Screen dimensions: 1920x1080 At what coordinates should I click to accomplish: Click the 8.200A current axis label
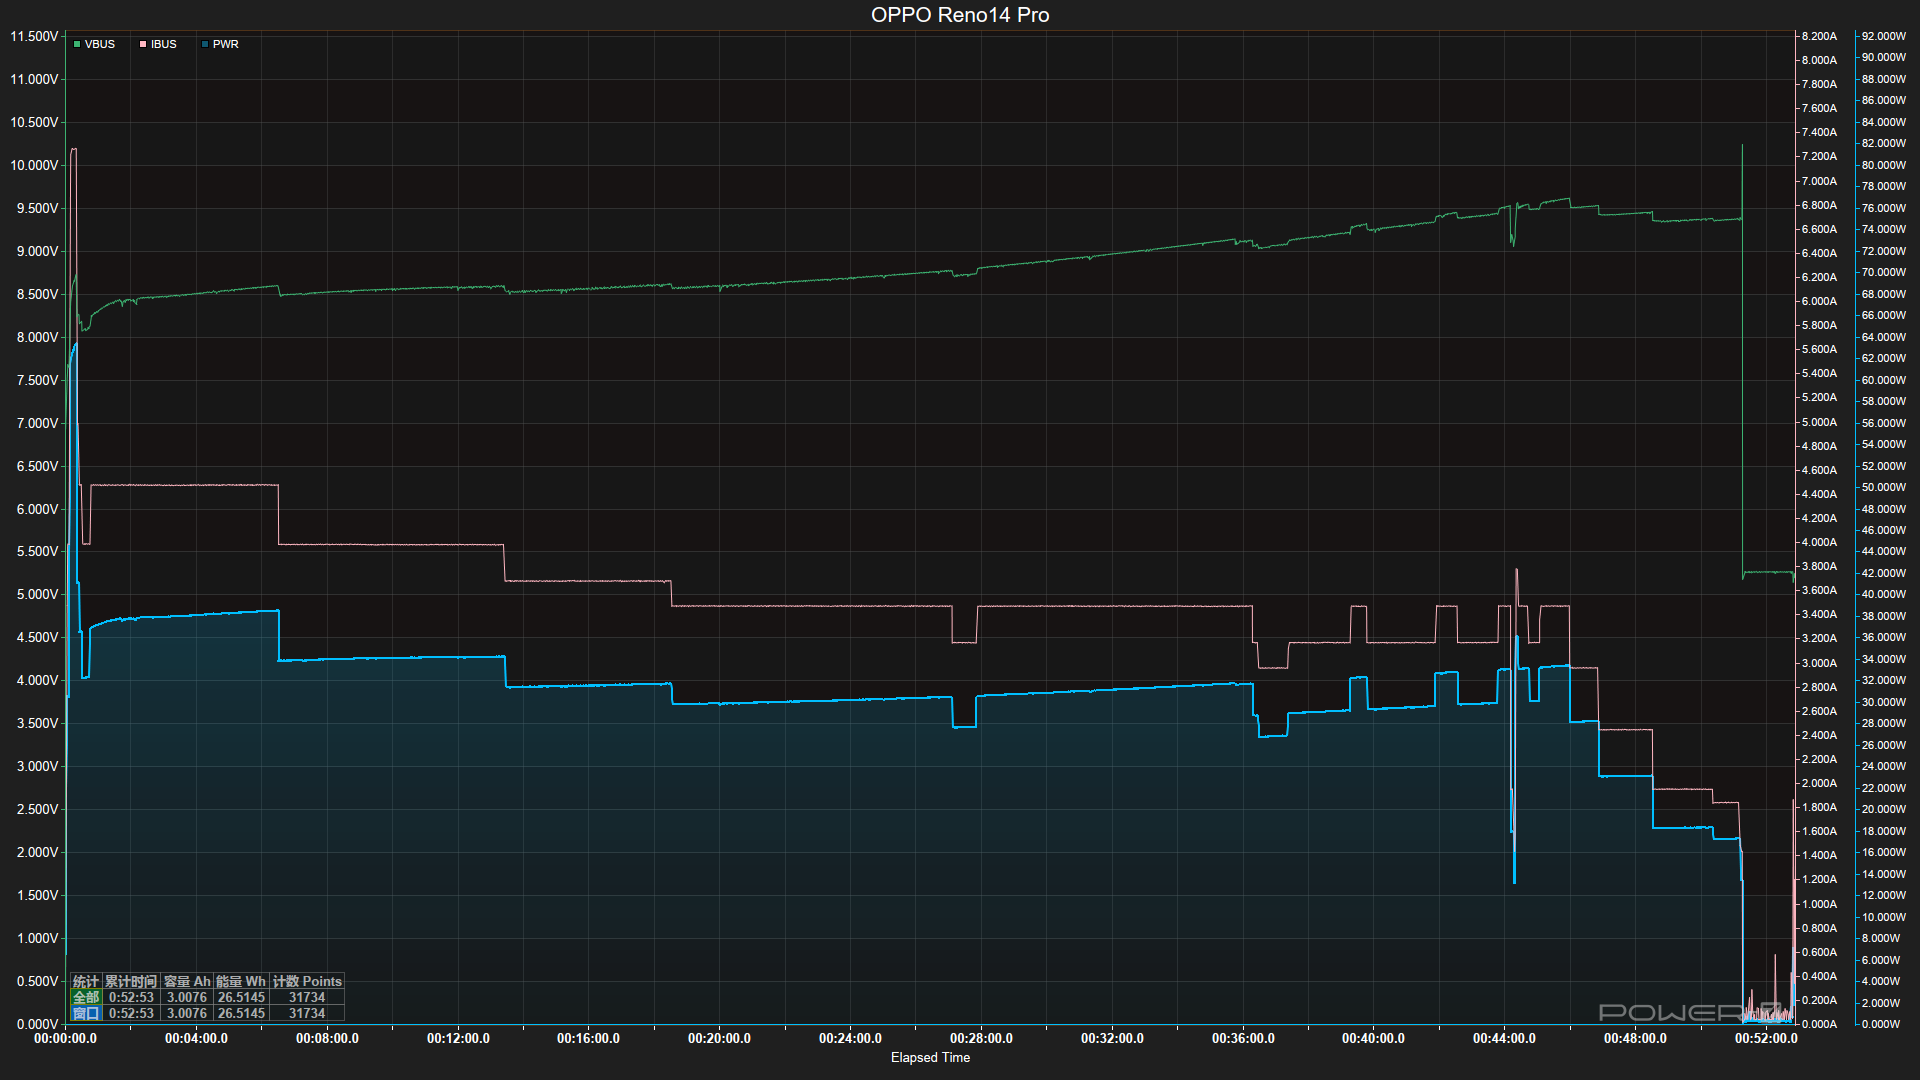(x=1819, y=36)
